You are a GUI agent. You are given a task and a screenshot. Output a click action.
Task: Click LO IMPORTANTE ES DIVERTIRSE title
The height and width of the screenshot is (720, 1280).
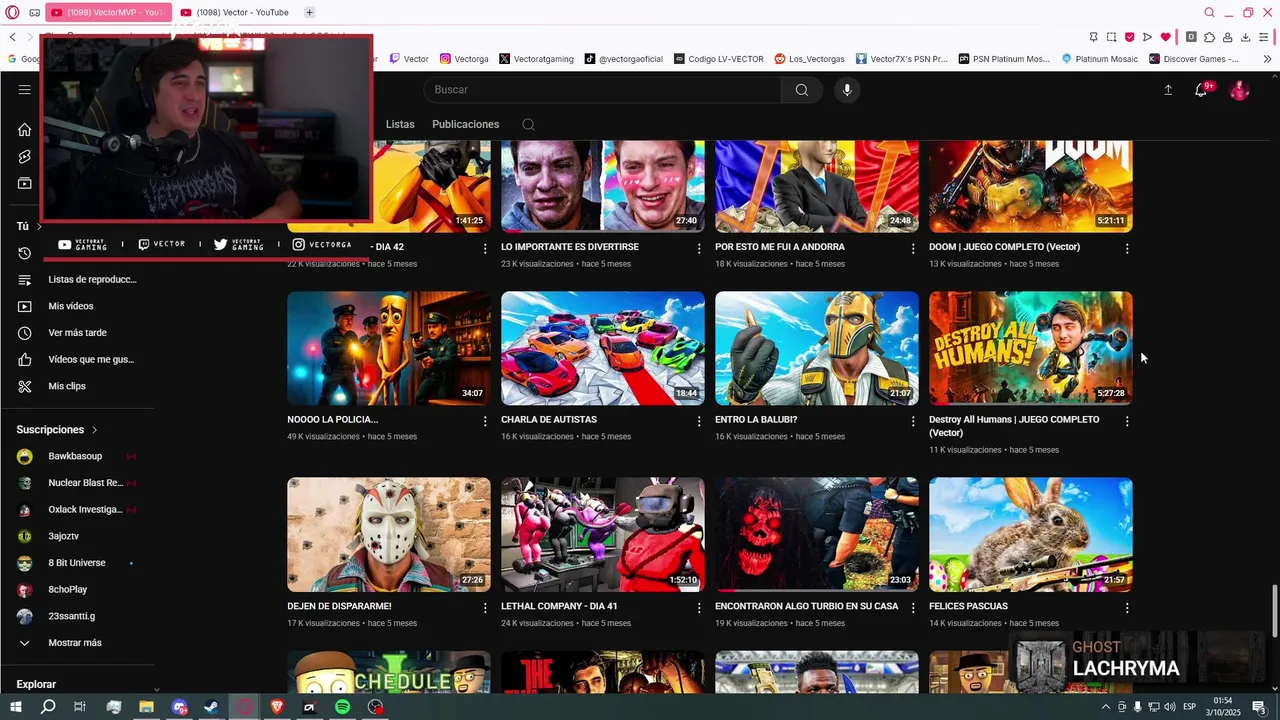click(x=570, y=247)
